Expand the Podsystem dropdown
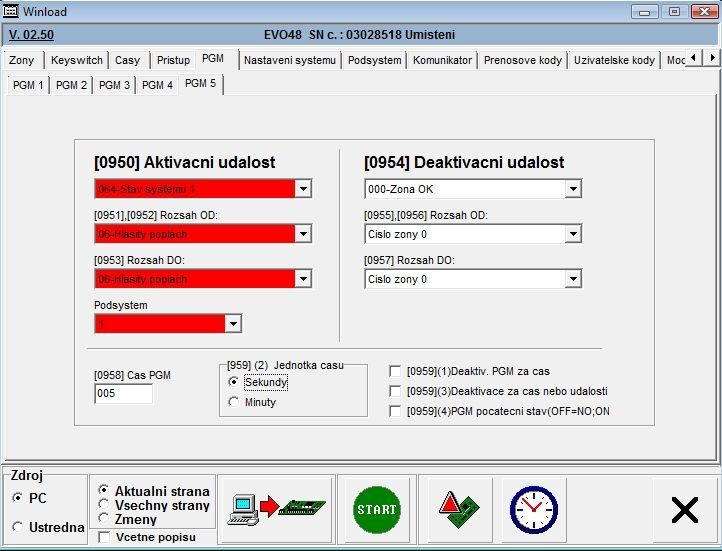The width and height of the screenshot is (722, 551). tap(232, 324)
